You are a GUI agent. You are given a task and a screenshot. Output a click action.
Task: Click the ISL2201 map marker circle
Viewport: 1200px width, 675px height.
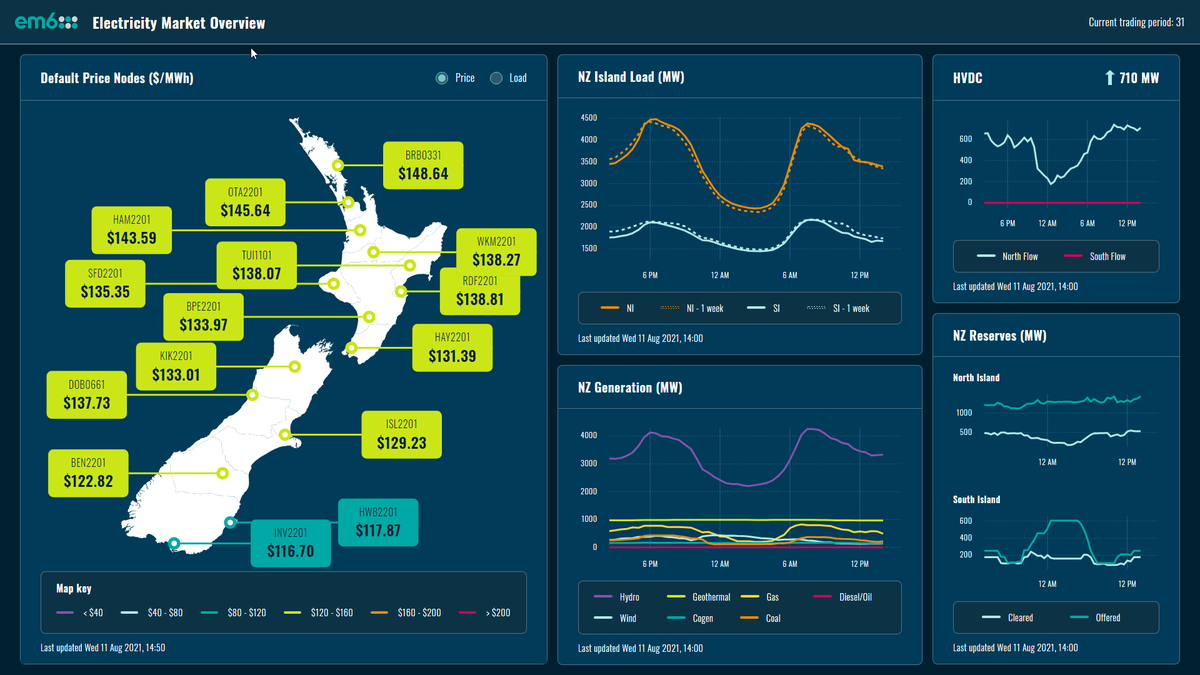[x=286, y=434]
